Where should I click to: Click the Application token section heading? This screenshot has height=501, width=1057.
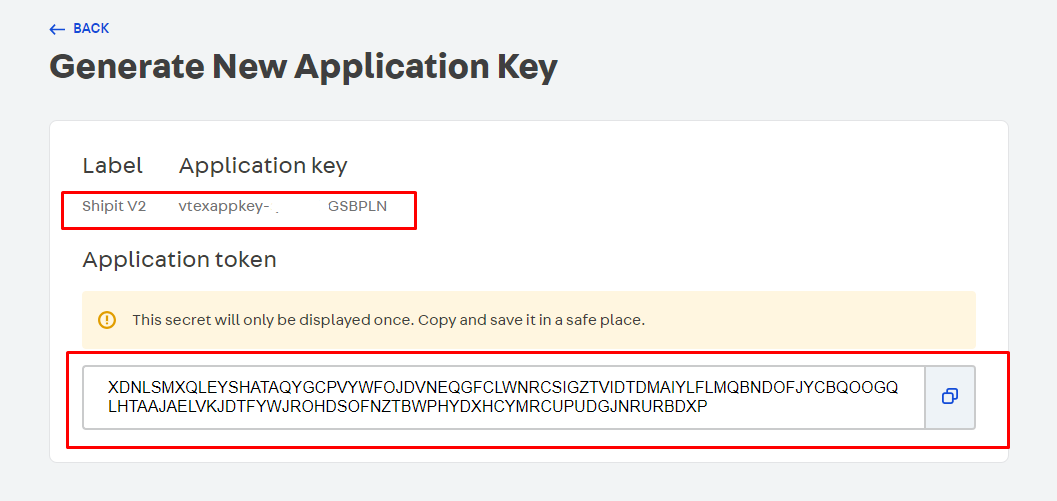coord(179,260)
